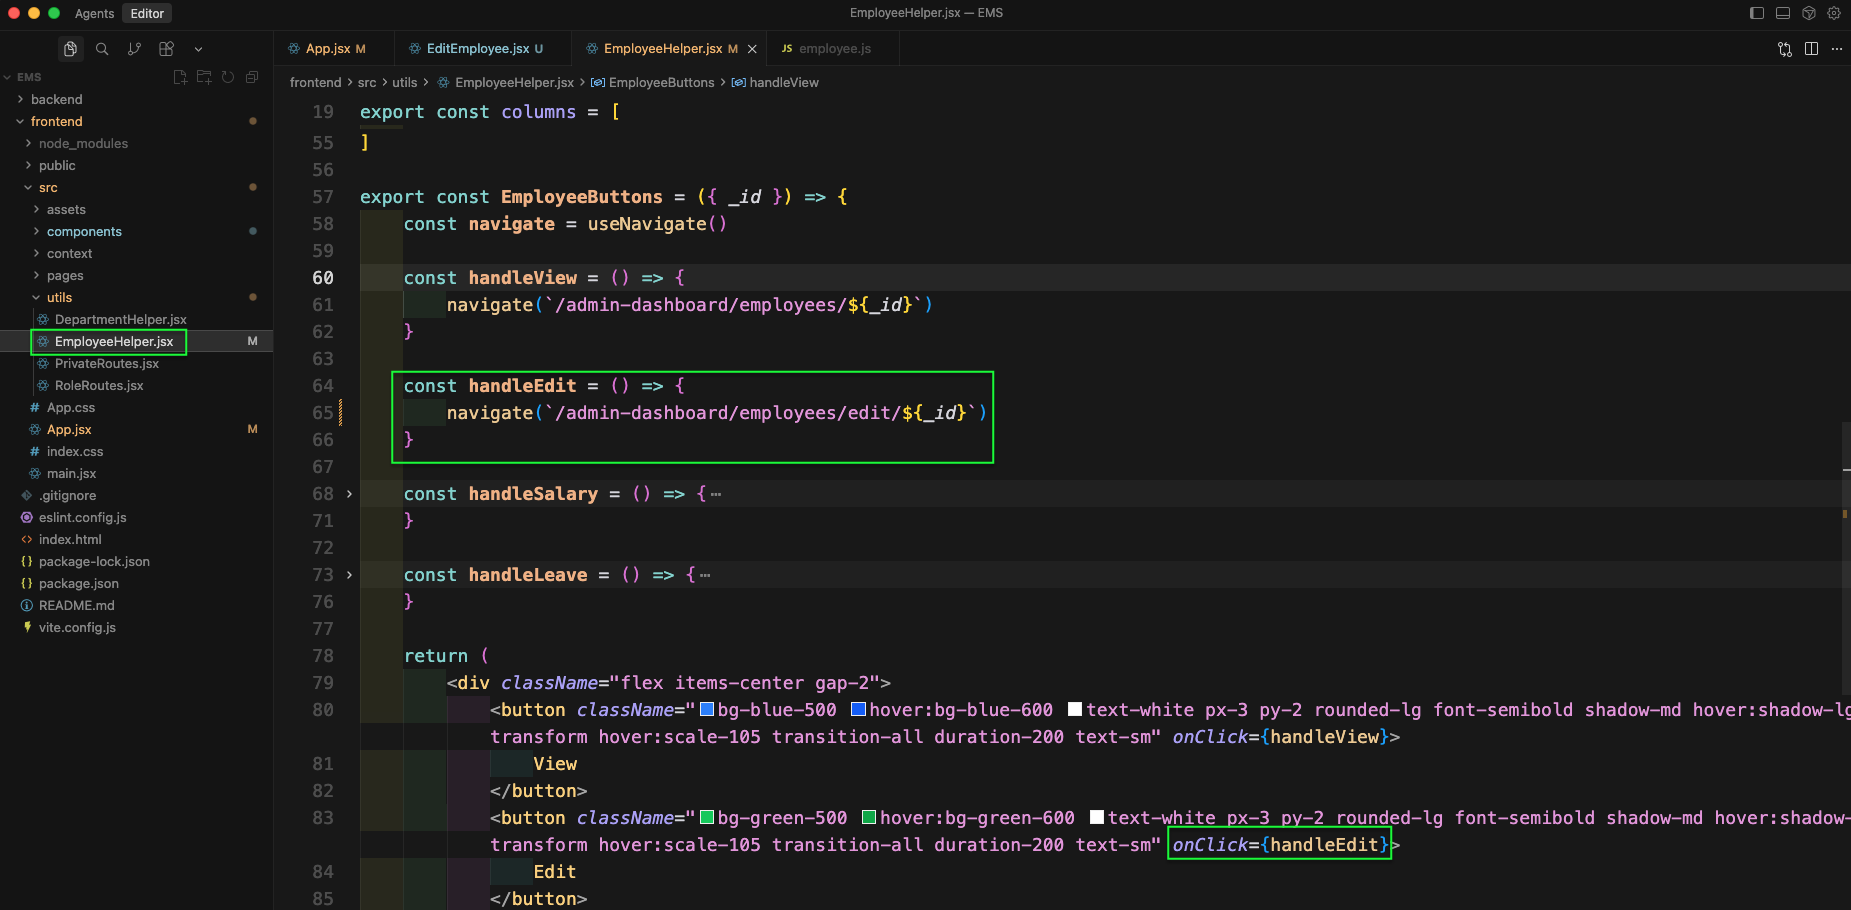Open App.jsx in the file tree
Image resolution: width=1851 pixels, height=910 pixels.
pos(136,430)
